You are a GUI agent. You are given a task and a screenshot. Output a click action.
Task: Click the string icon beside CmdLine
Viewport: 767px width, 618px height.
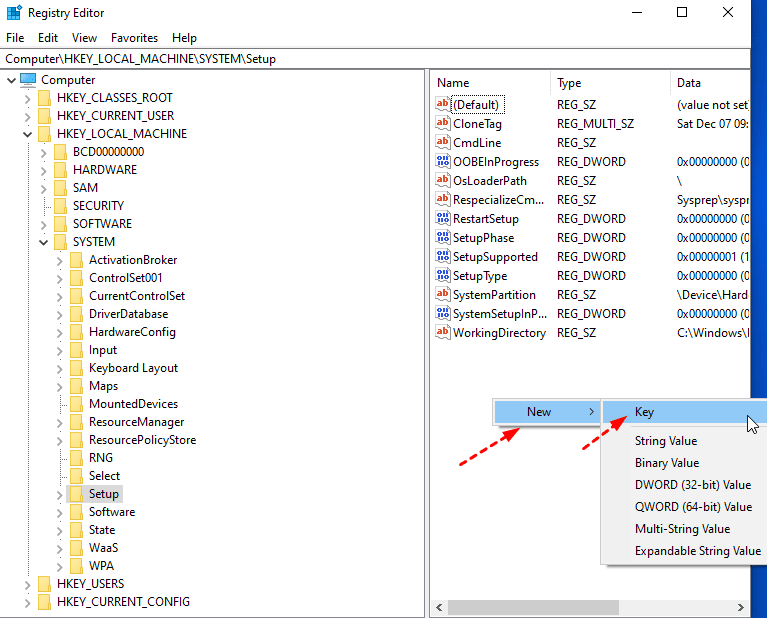coord(443,142)
